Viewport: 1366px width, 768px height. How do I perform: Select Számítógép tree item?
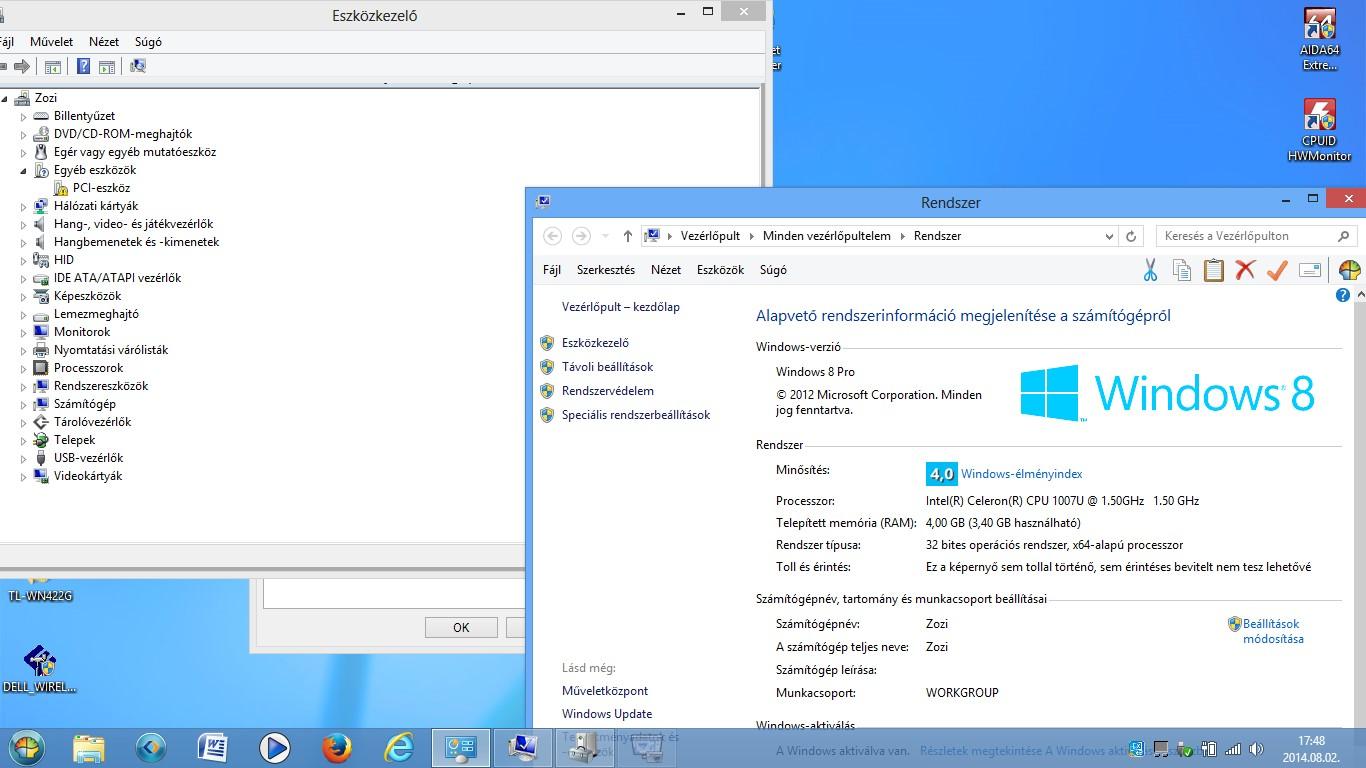click(x=85, y=404)
